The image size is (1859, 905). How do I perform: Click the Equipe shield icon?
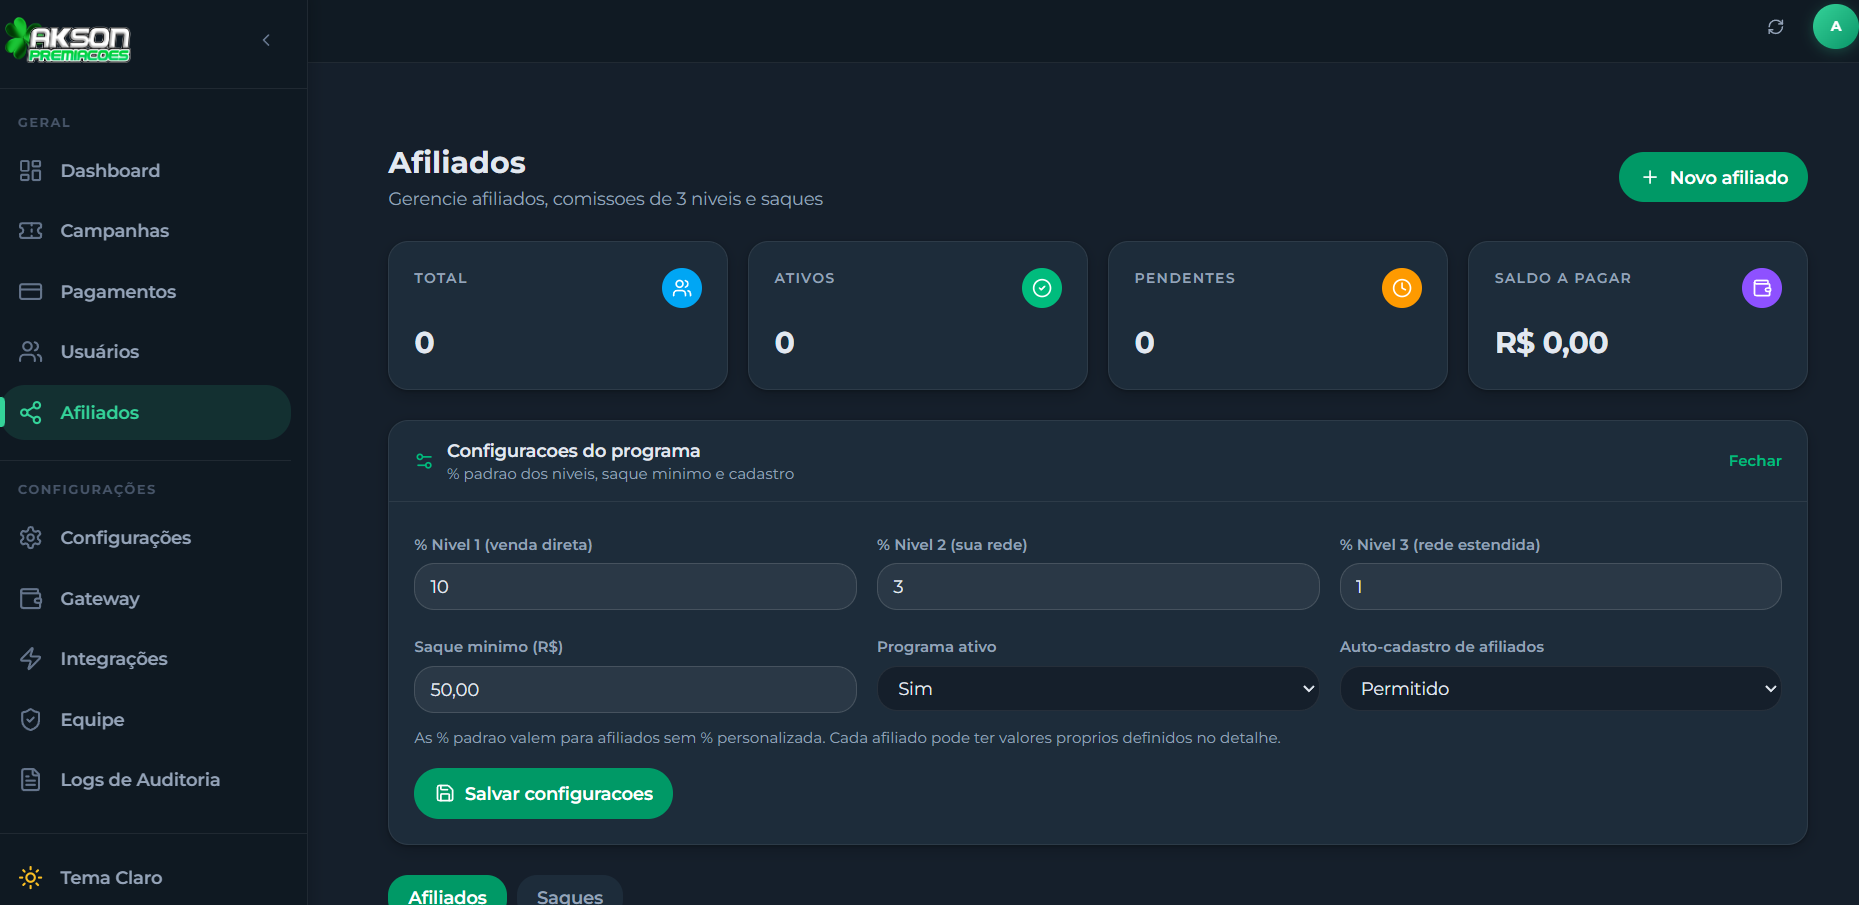point(31,719)
